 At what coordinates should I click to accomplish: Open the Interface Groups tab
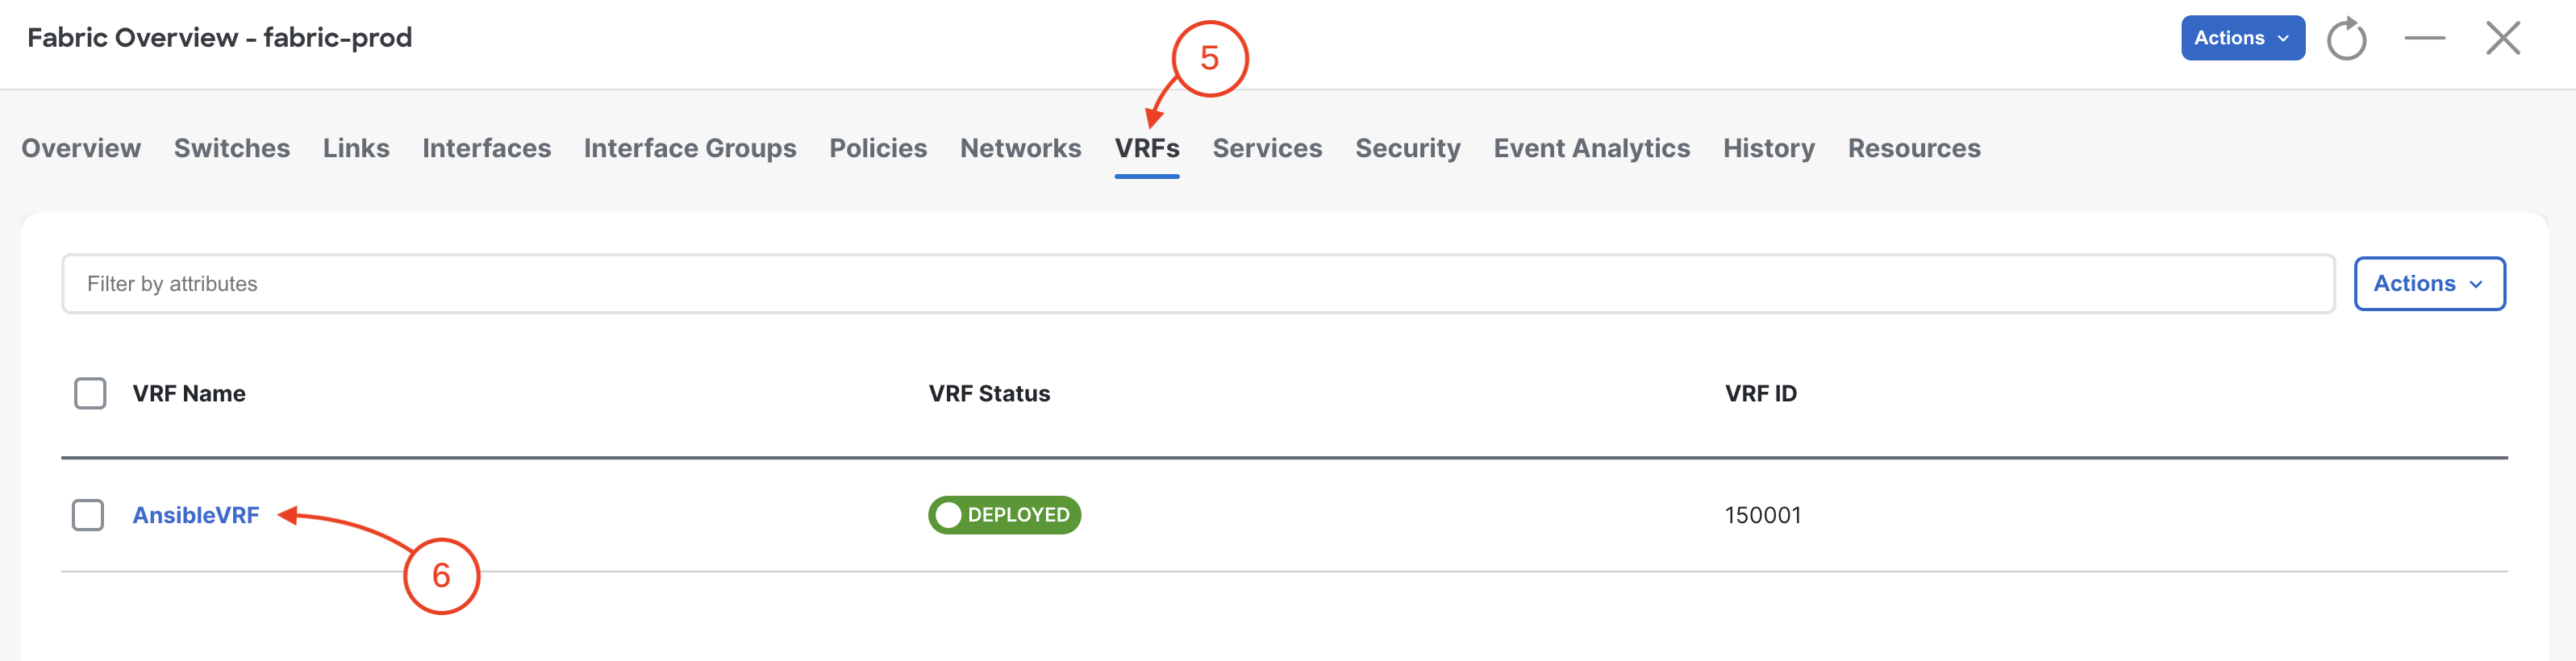click(x=690, y=148)
